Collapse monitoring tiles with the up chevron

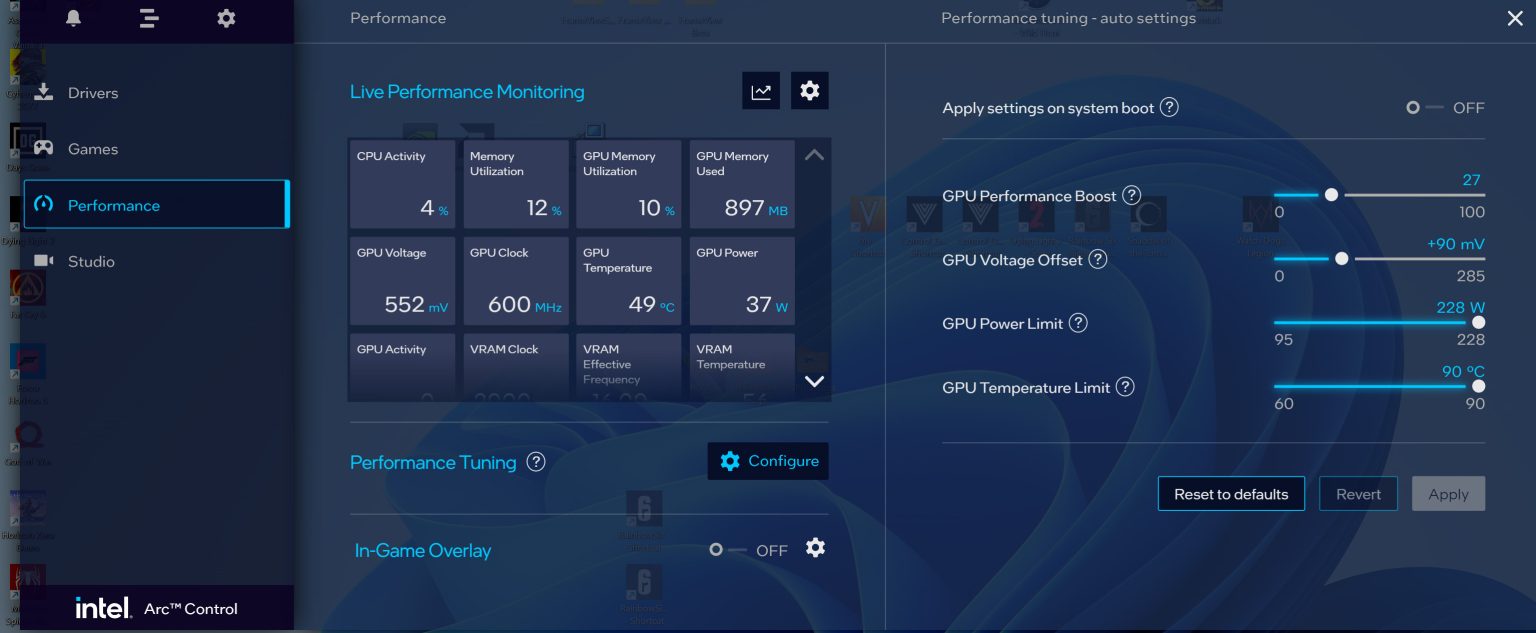814,154
